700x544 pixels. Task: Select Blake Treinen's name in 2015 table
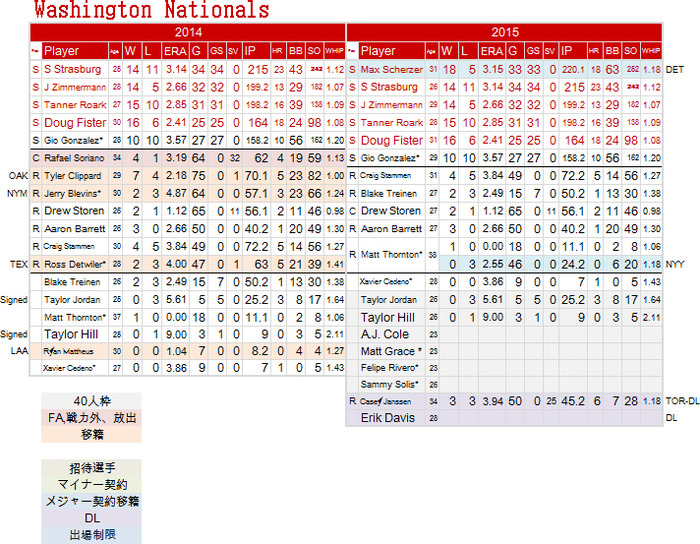[388, 194]
